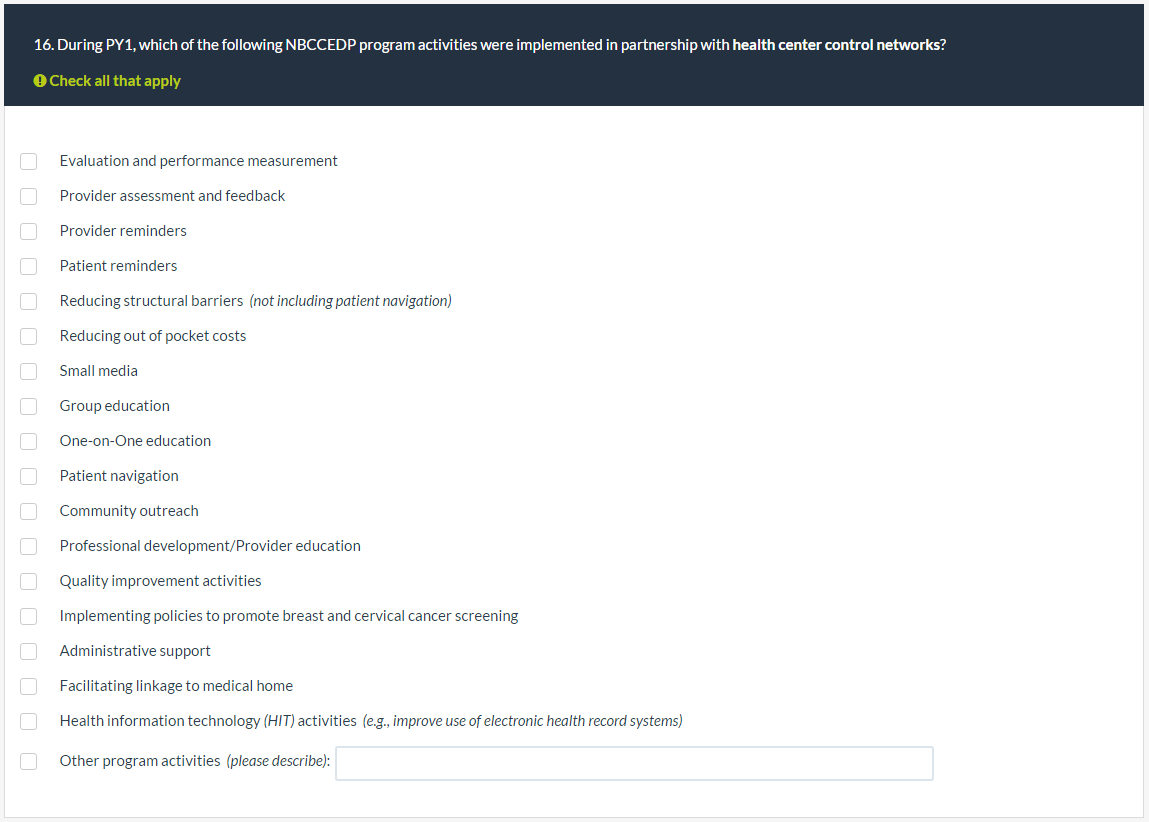Click the Other program activities description field
Image resolution: width=1149 pixels, height=822 pixels.
(634, 763)
